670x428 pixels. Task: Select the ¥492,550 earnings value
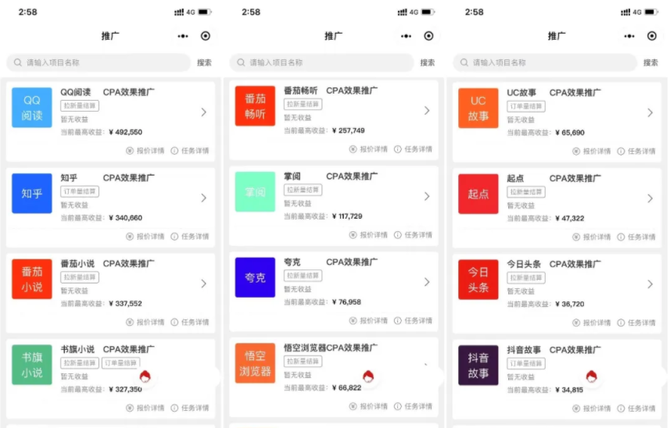click(x=126, y=132)
